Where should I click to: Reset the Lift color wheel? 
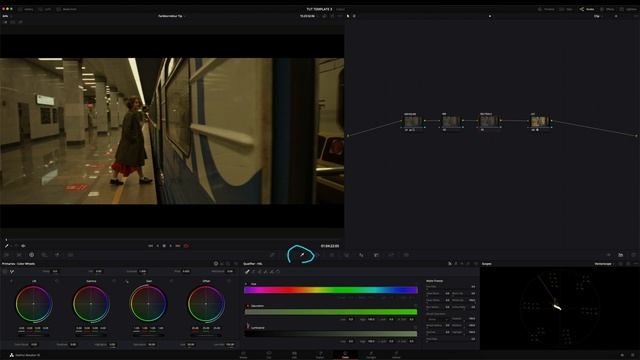pyautogui.click(x=57, y=281)
